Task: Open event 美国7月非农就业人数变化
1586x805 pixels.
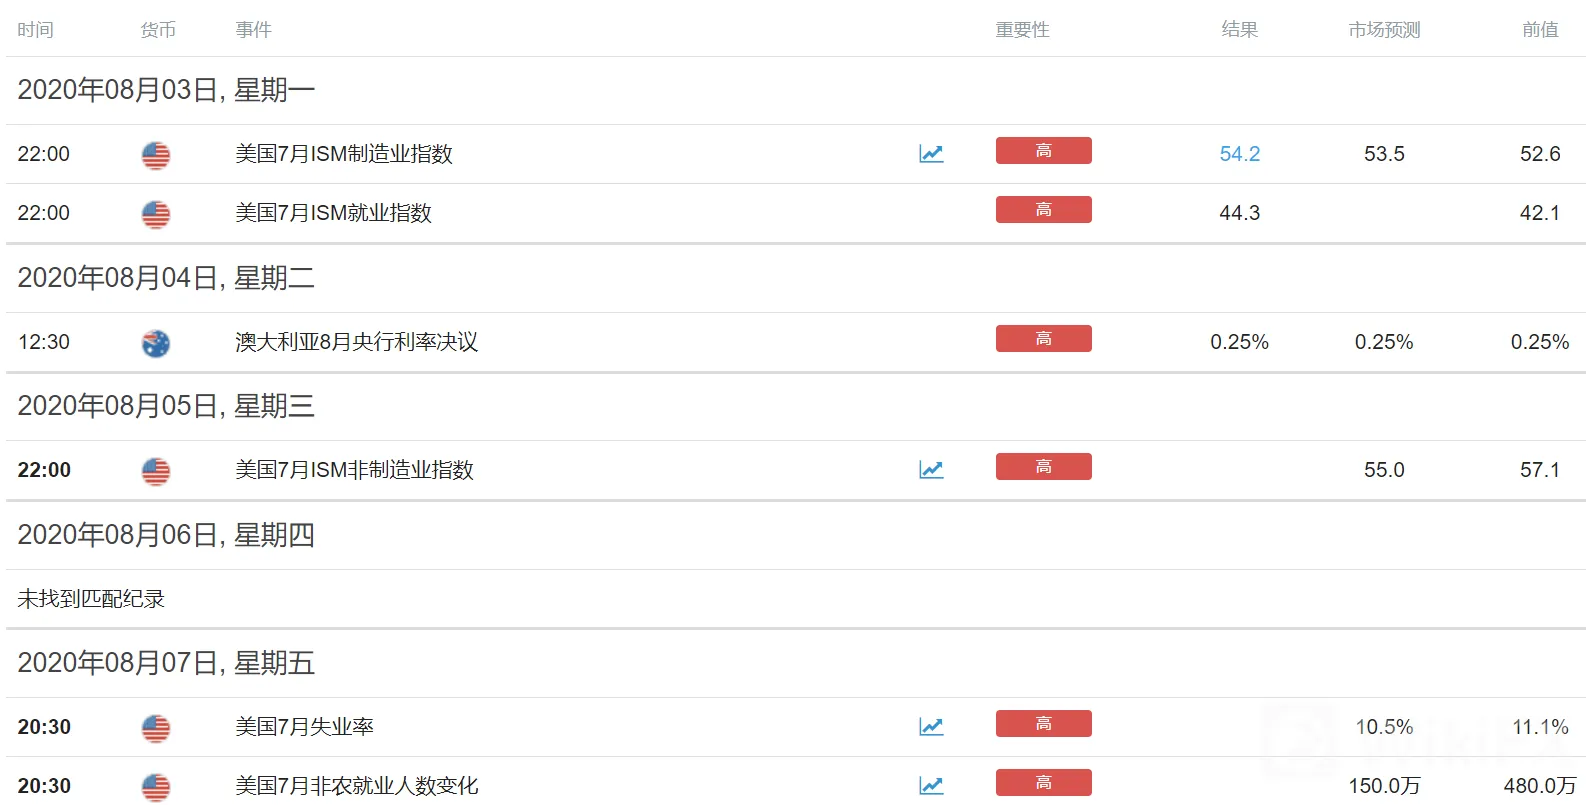Action: (357, 786)
